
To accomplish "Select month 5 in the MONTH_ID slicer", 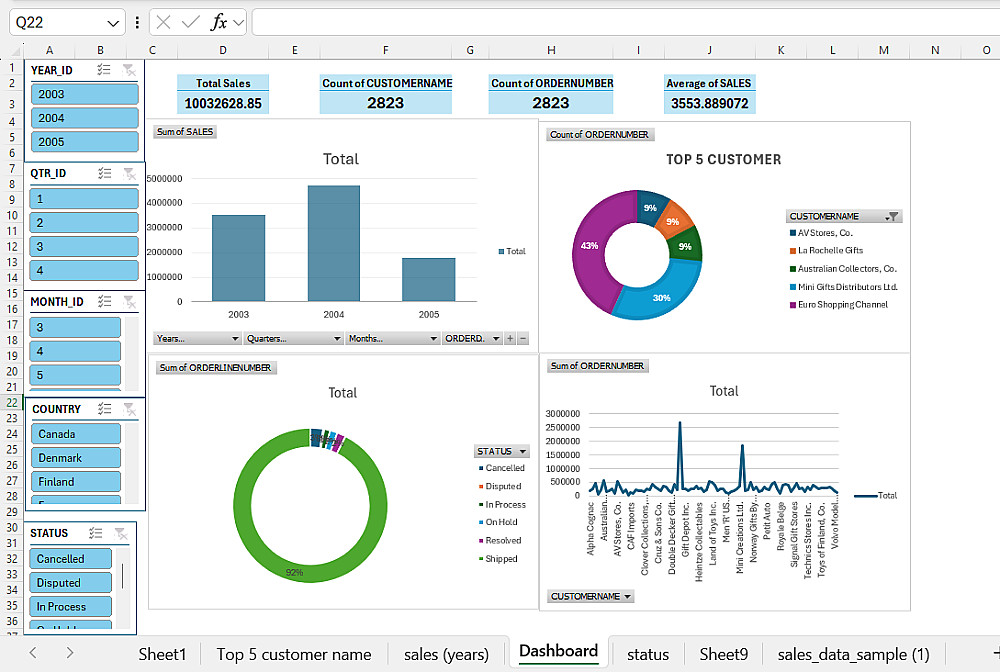I will 75,375.
